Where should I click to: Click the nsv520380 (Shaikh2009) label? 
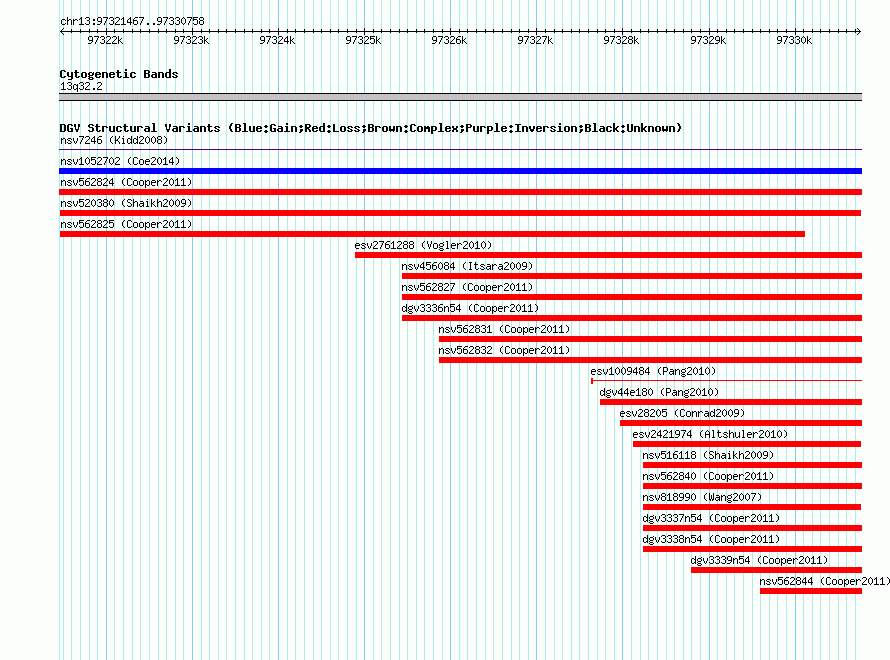pyautogui.click(x=126, y=203)
